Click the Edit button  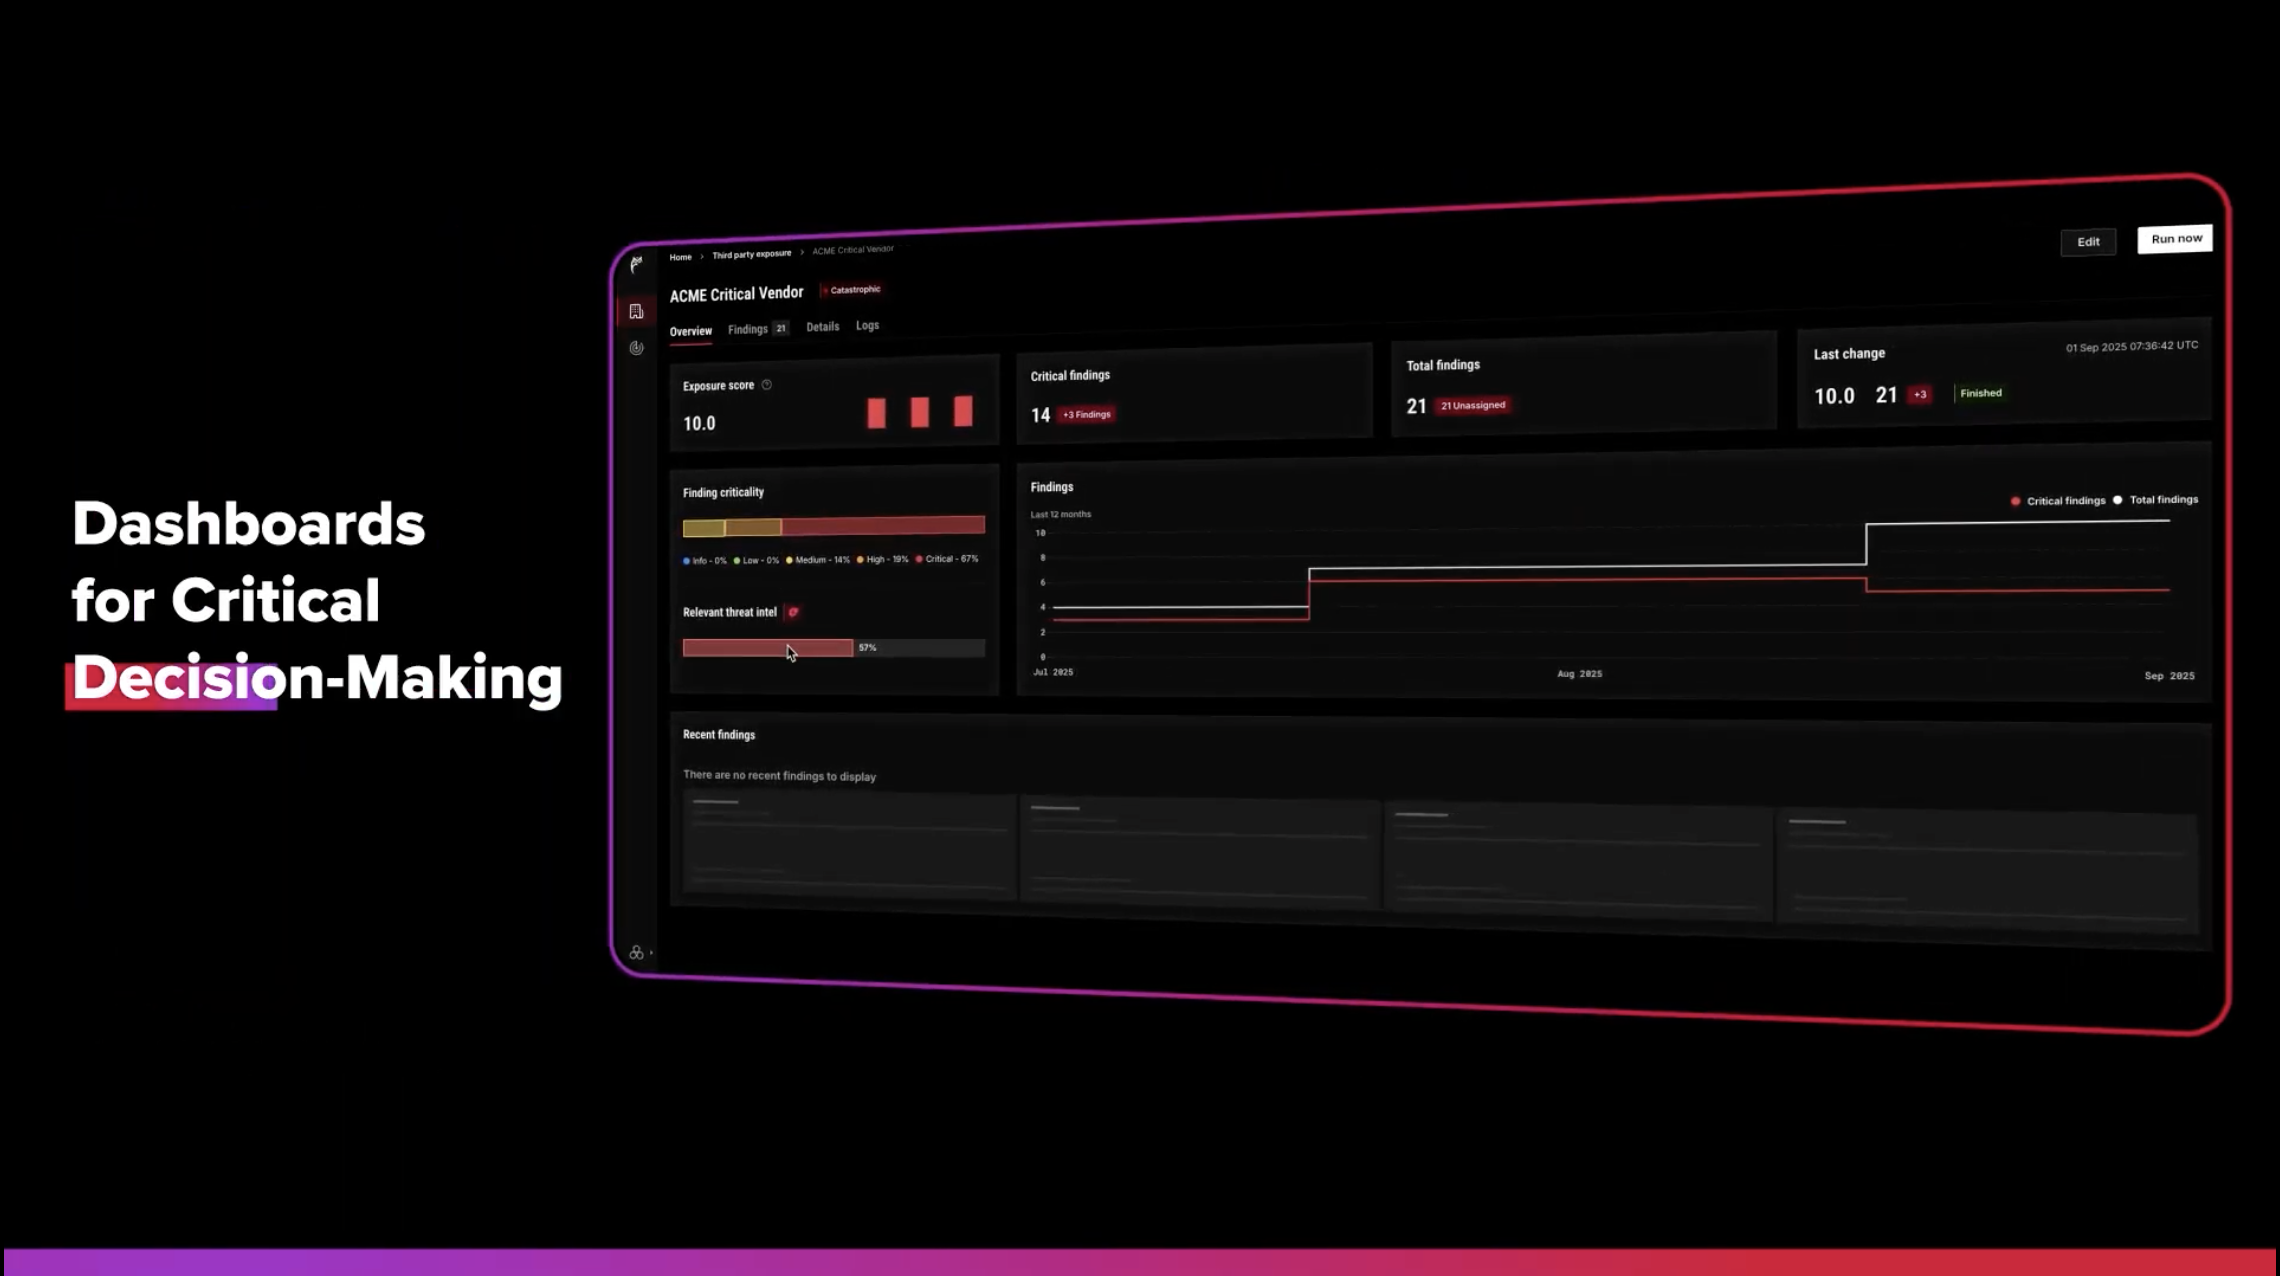pos(2088,242)
